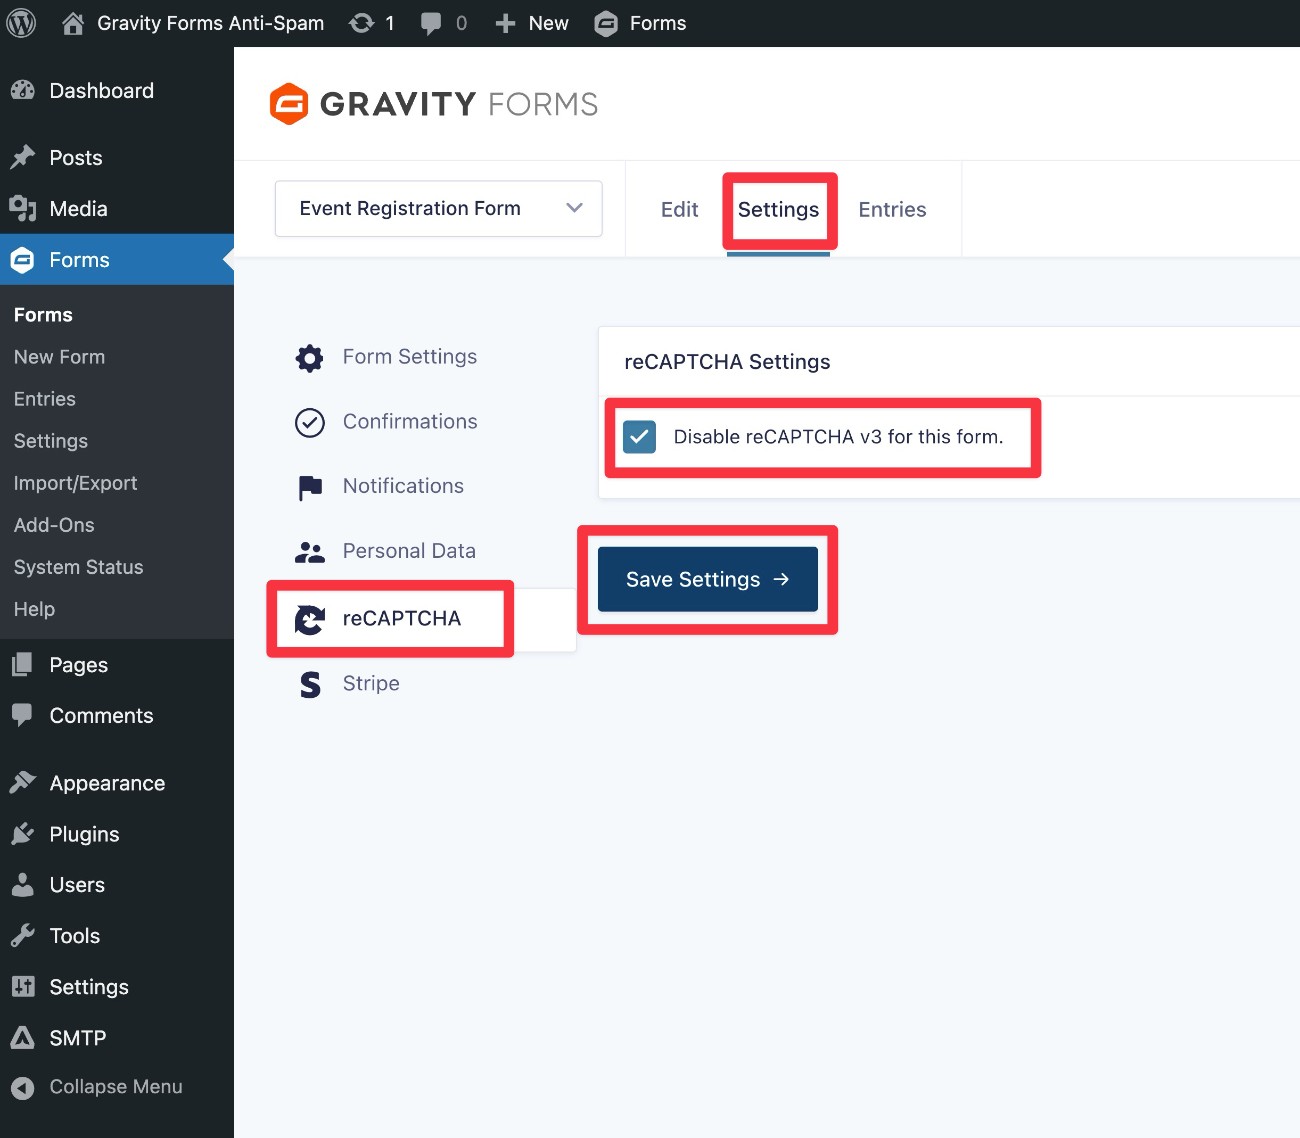Image resolution: width=1300 pixels, height=1138 pixels.
Task: Go to Import/Export in Forms menu
Action: point(75,483)
